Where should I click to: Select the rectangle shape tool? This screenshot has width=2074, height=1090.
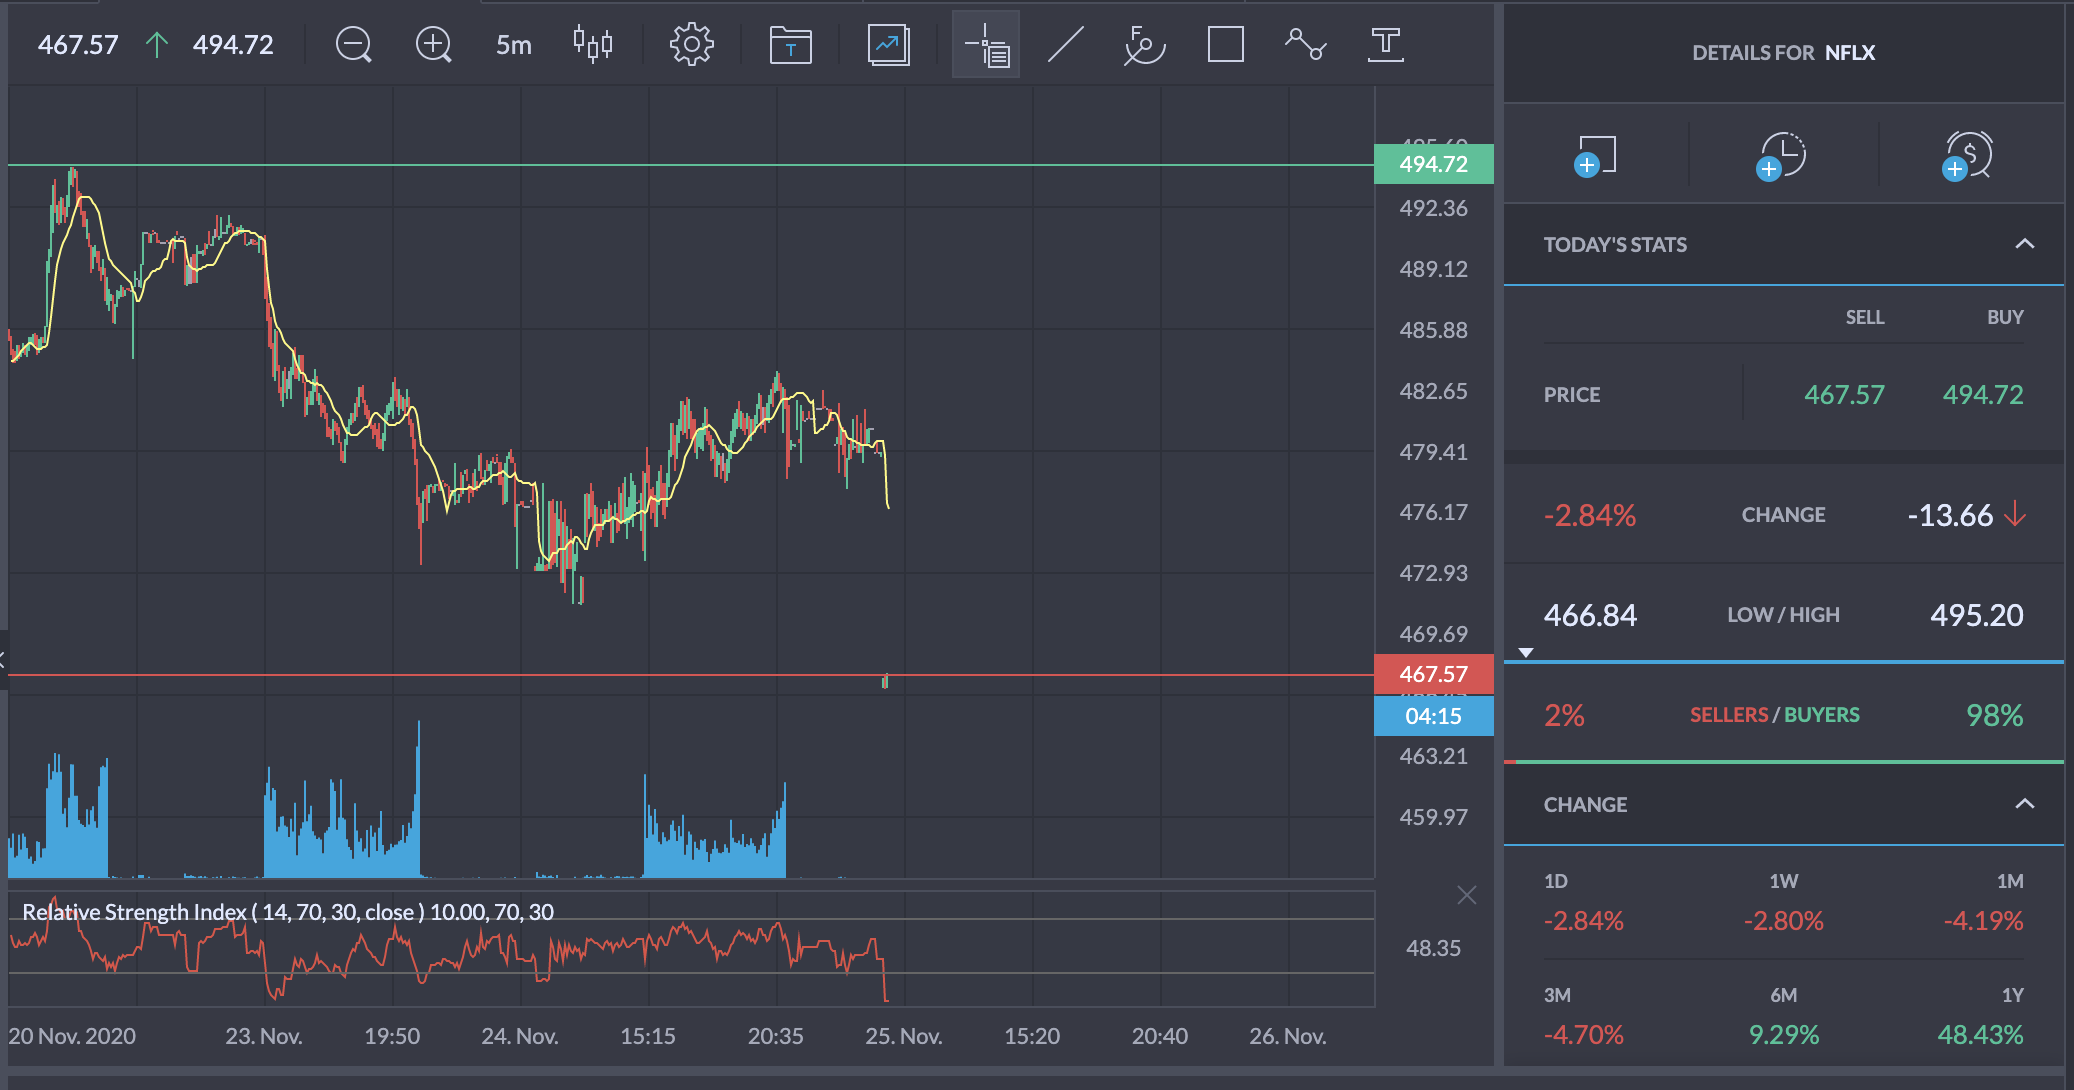[x=1225, y=45]
